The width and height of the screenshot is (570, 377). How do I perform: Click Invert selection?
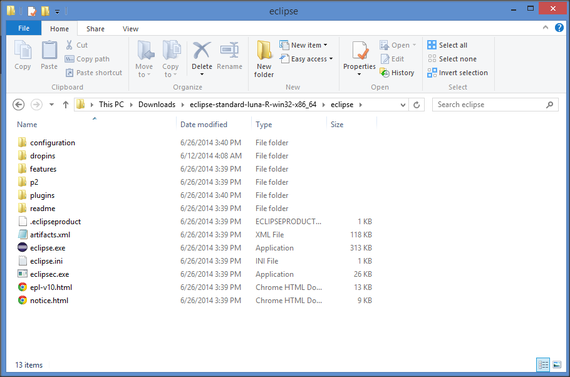point(458,73)
